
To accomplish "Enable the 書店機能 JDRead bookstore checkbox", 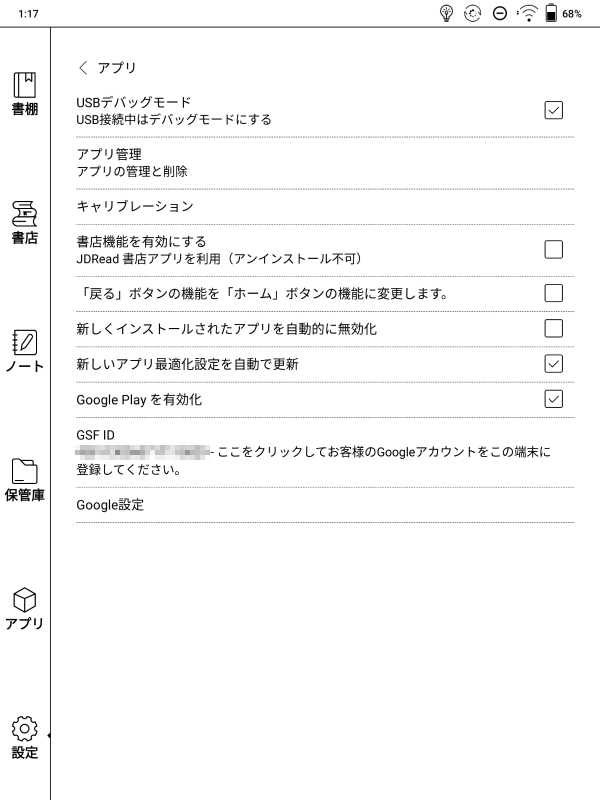I will (555, 248).
